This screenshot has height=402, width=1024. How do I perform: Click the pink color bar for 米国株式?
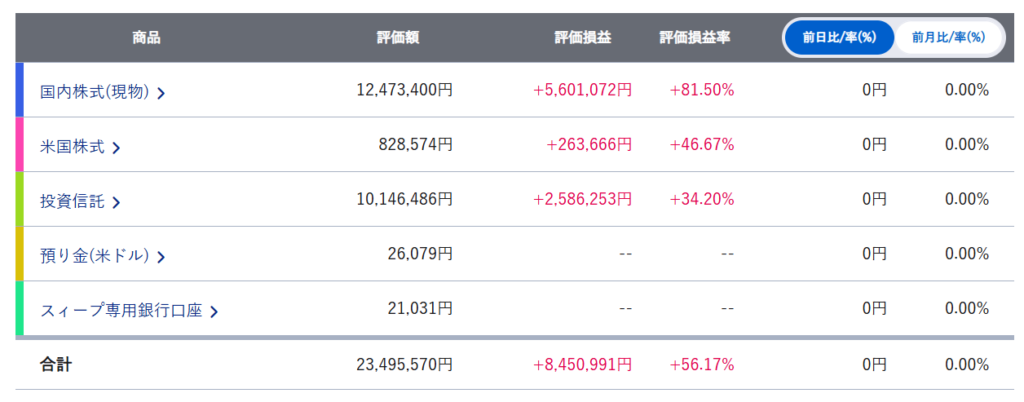tap(19, 145)
